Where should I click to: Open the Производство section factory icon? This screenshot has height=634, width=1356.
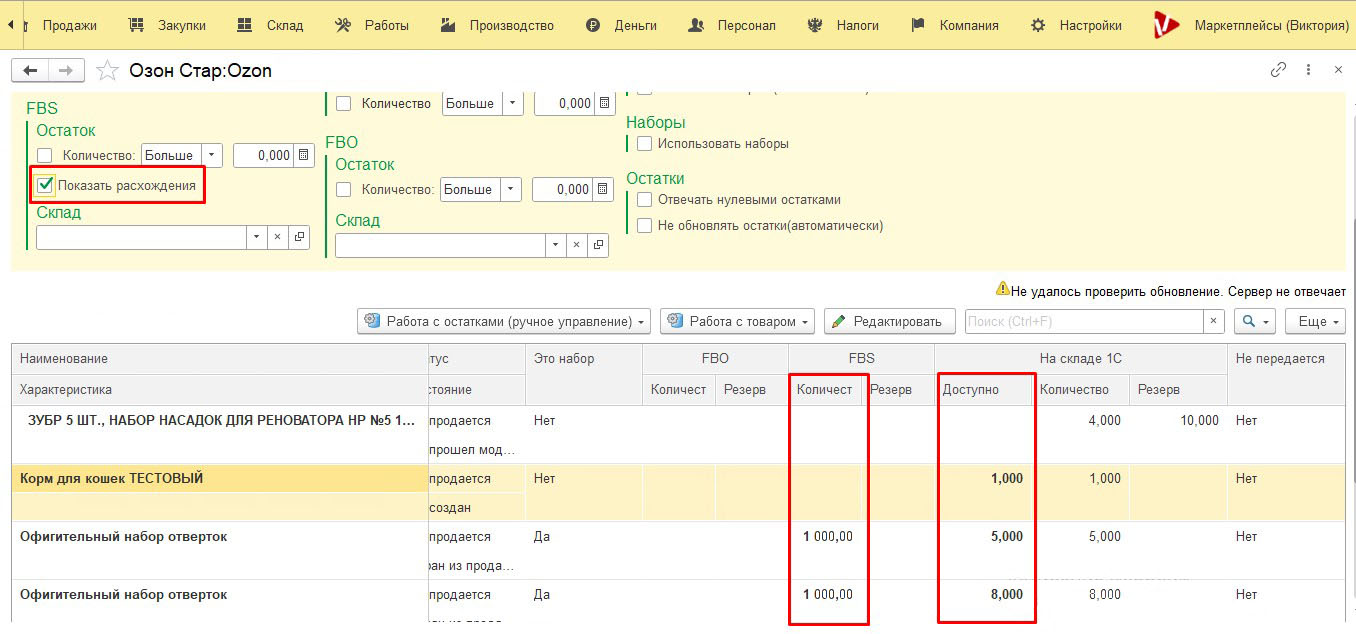[x=497, y=25]
